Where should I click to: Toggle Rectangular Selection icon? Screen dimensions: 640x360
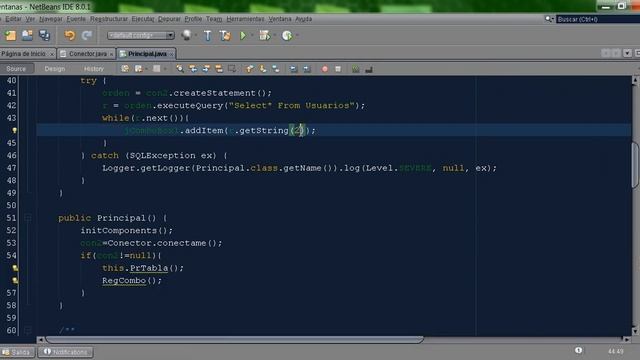pos(232,69)
